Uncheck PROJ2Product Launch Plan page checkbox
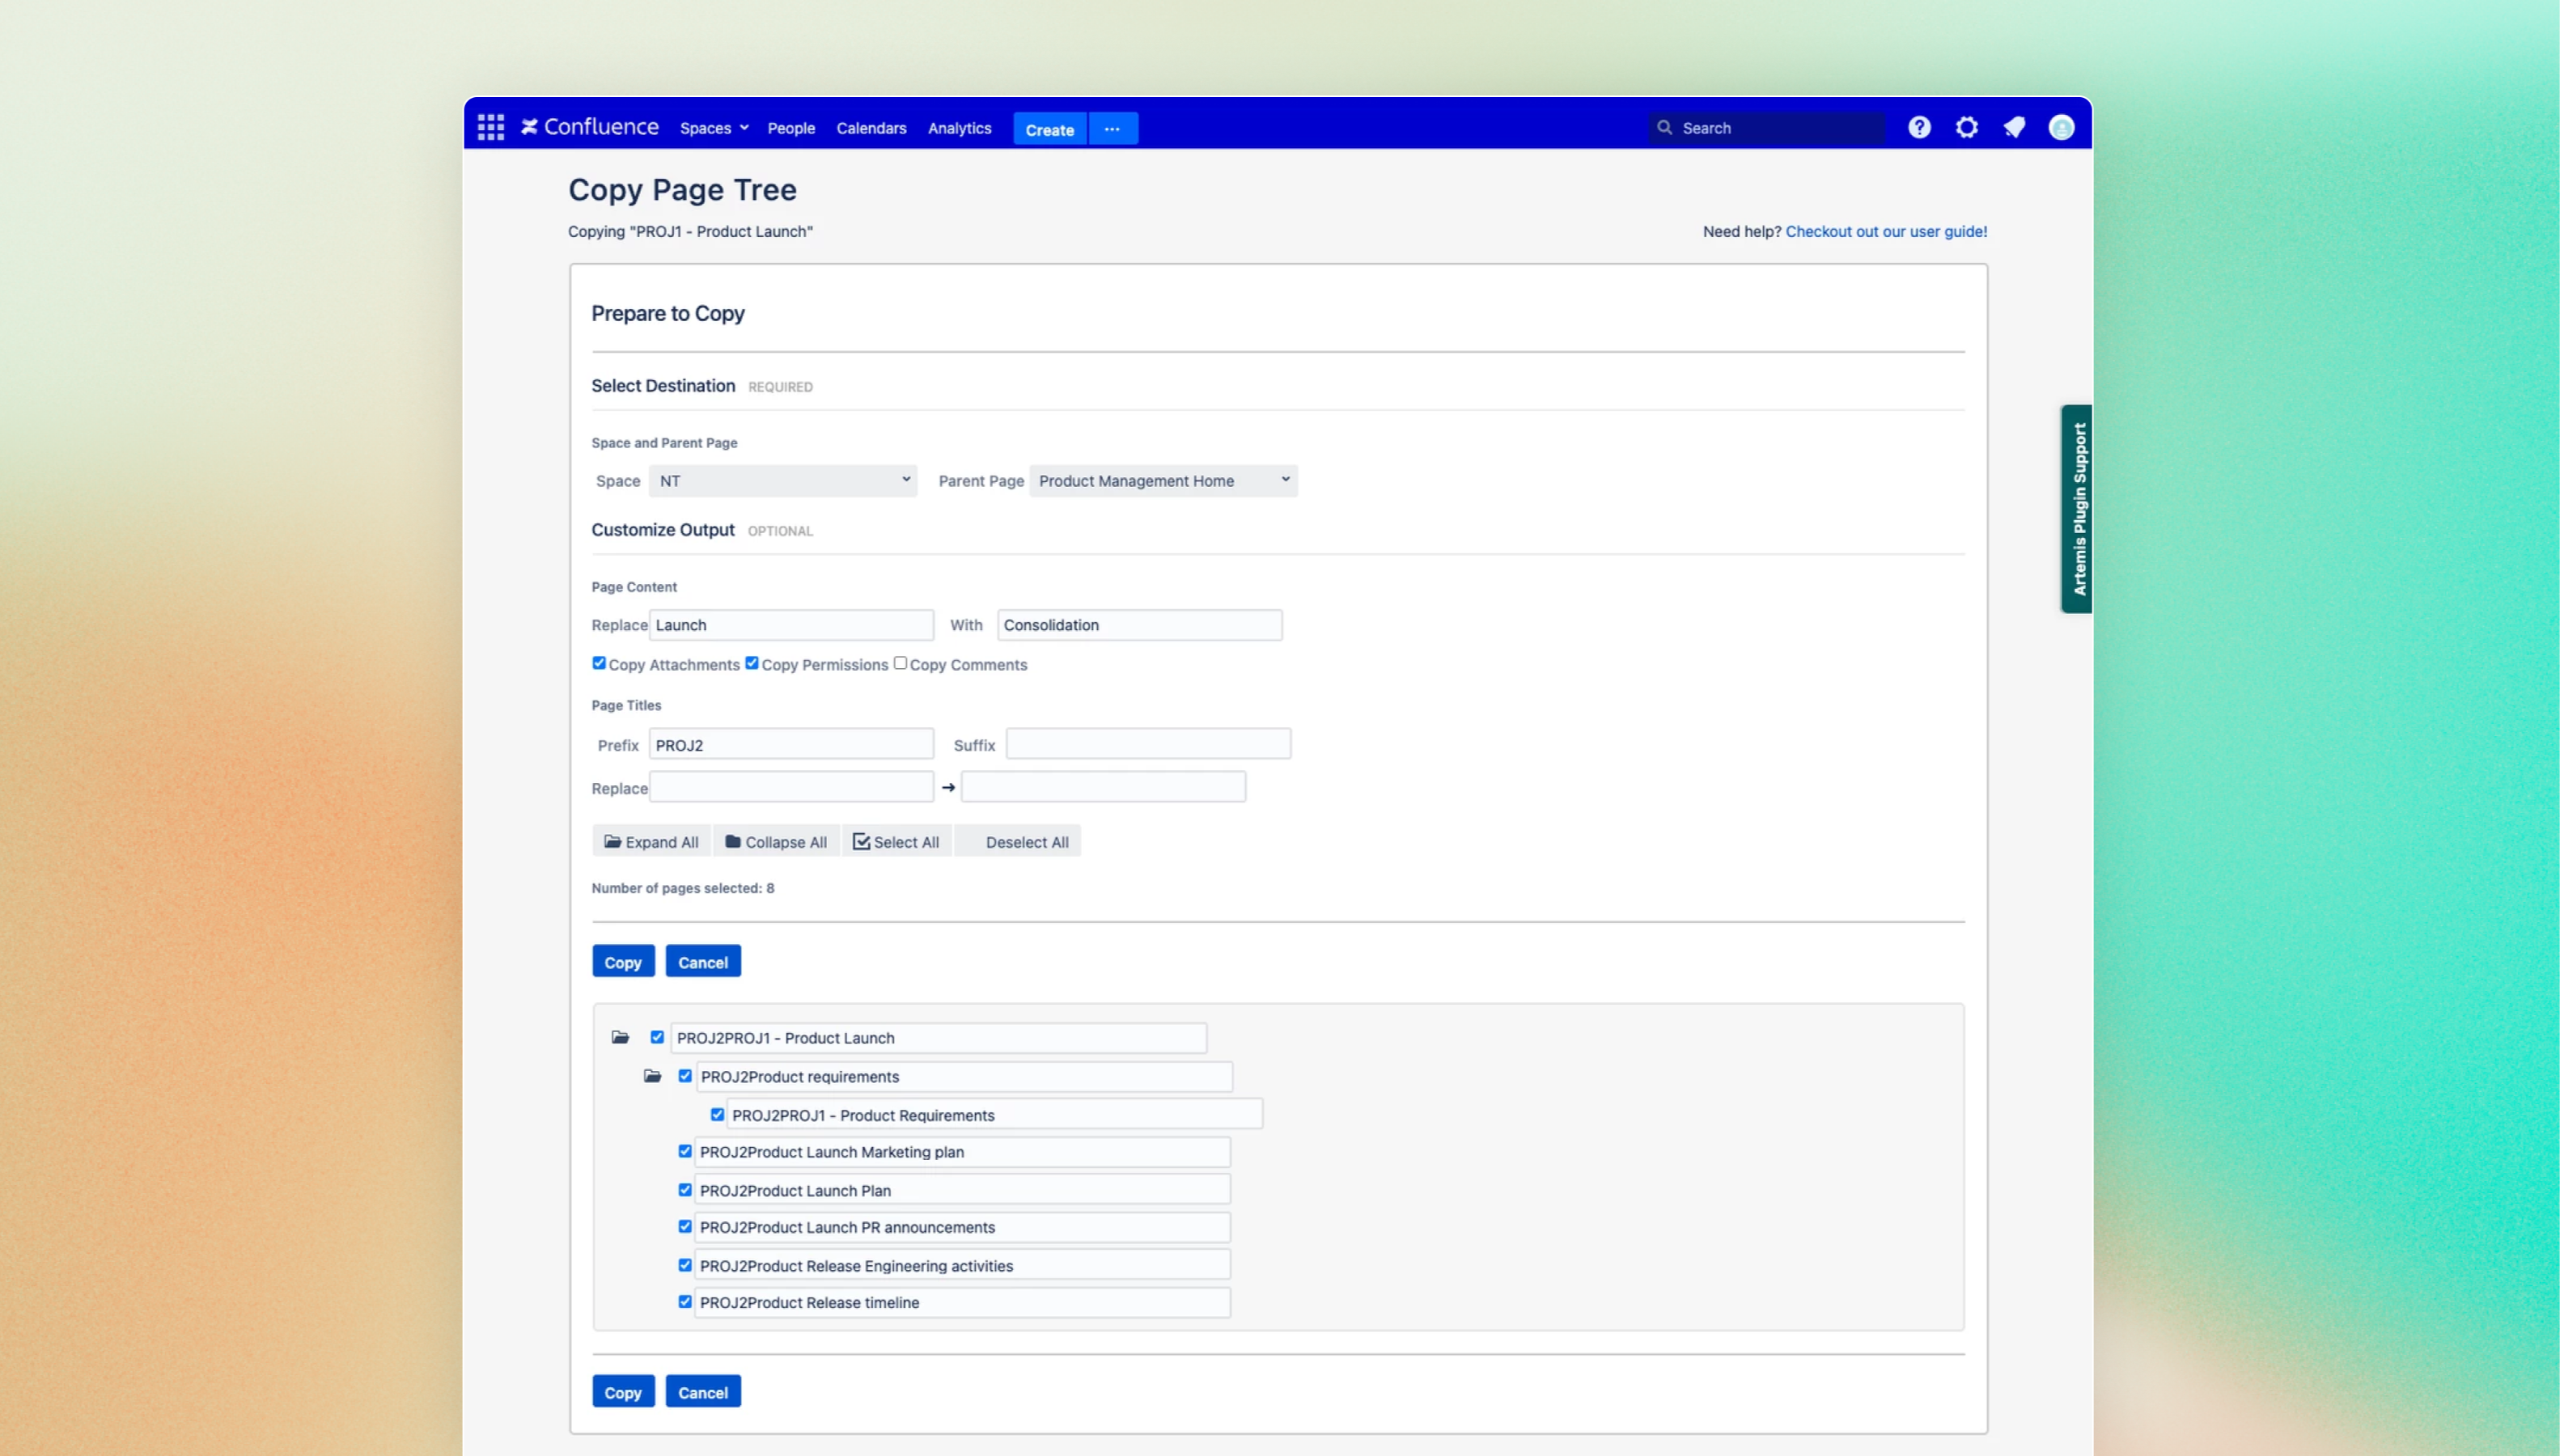Screen dimensions: 2560x1456 685,1190
